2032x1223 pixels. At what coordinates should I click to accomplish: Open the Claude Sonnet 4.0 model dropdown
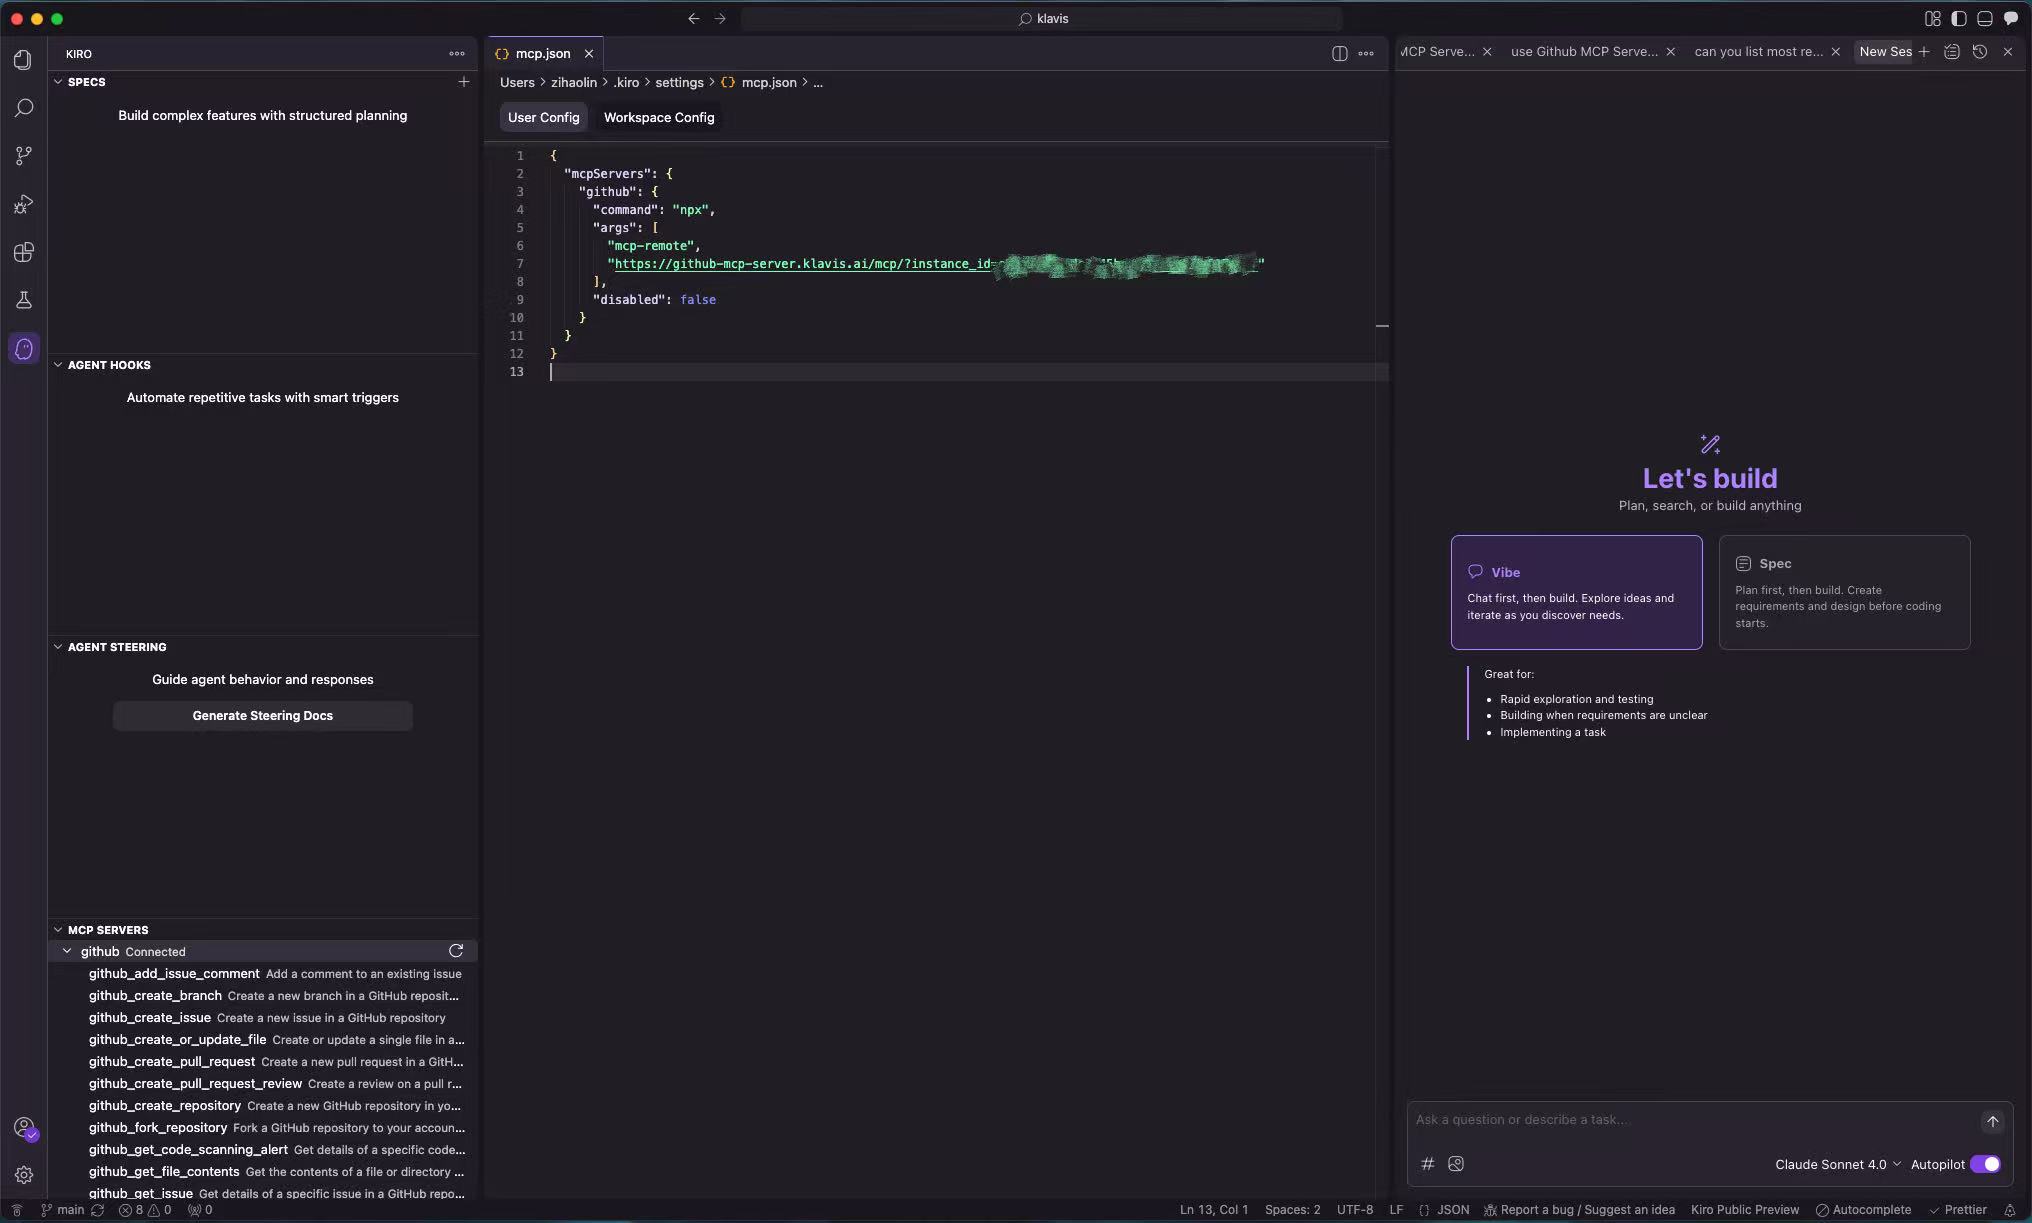[x=1836, y=1164]
